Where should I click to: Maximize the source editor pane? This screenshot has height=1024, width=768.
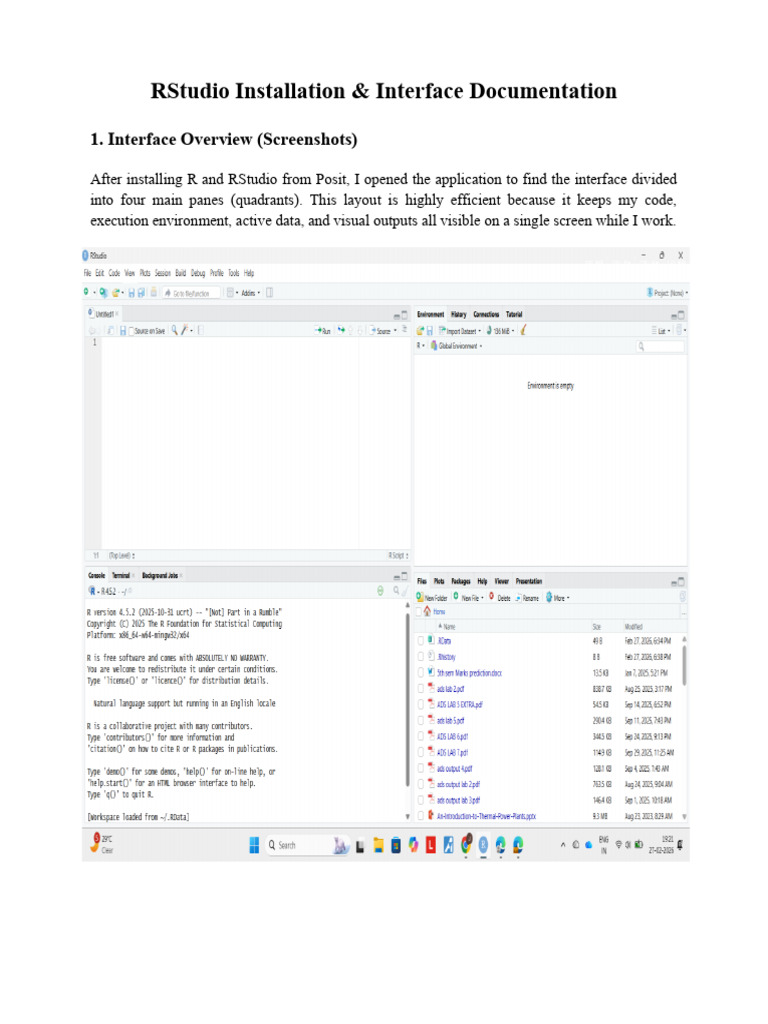point(404,315)
